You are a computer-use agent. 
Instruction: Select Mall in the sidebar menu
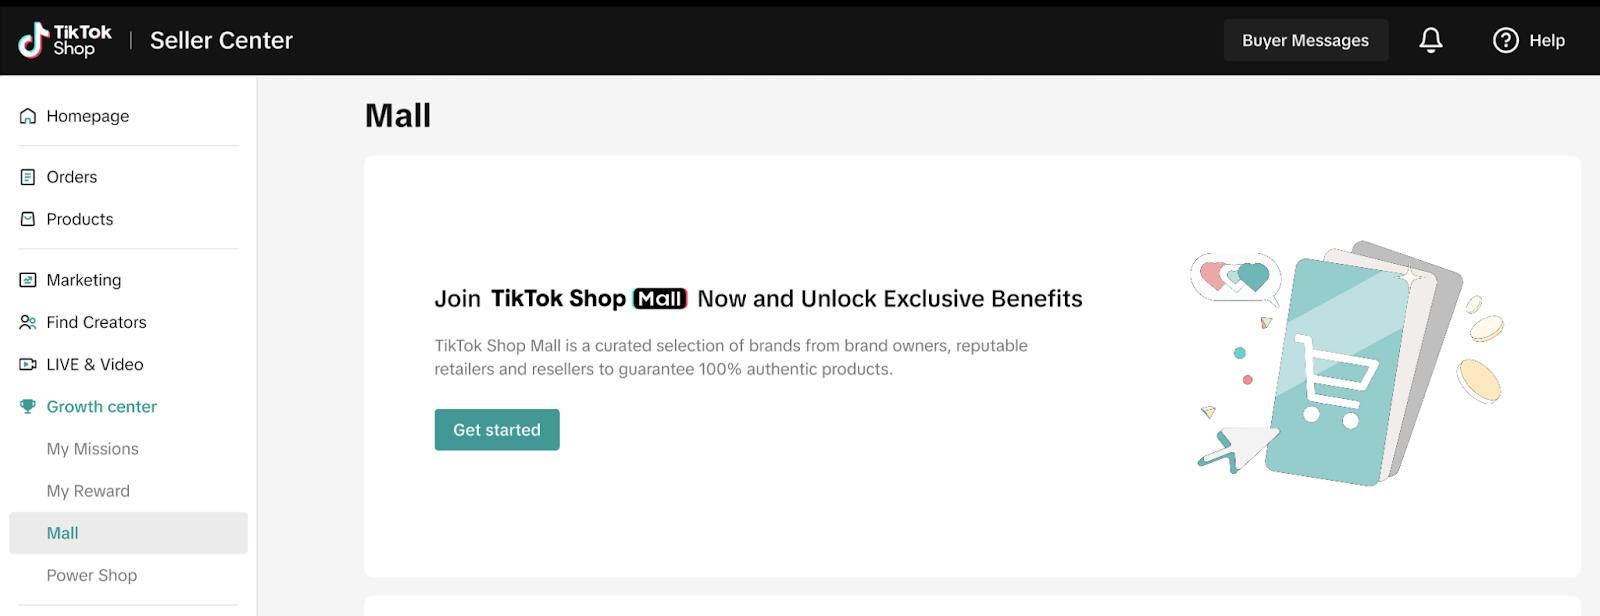tap(61, 533)
